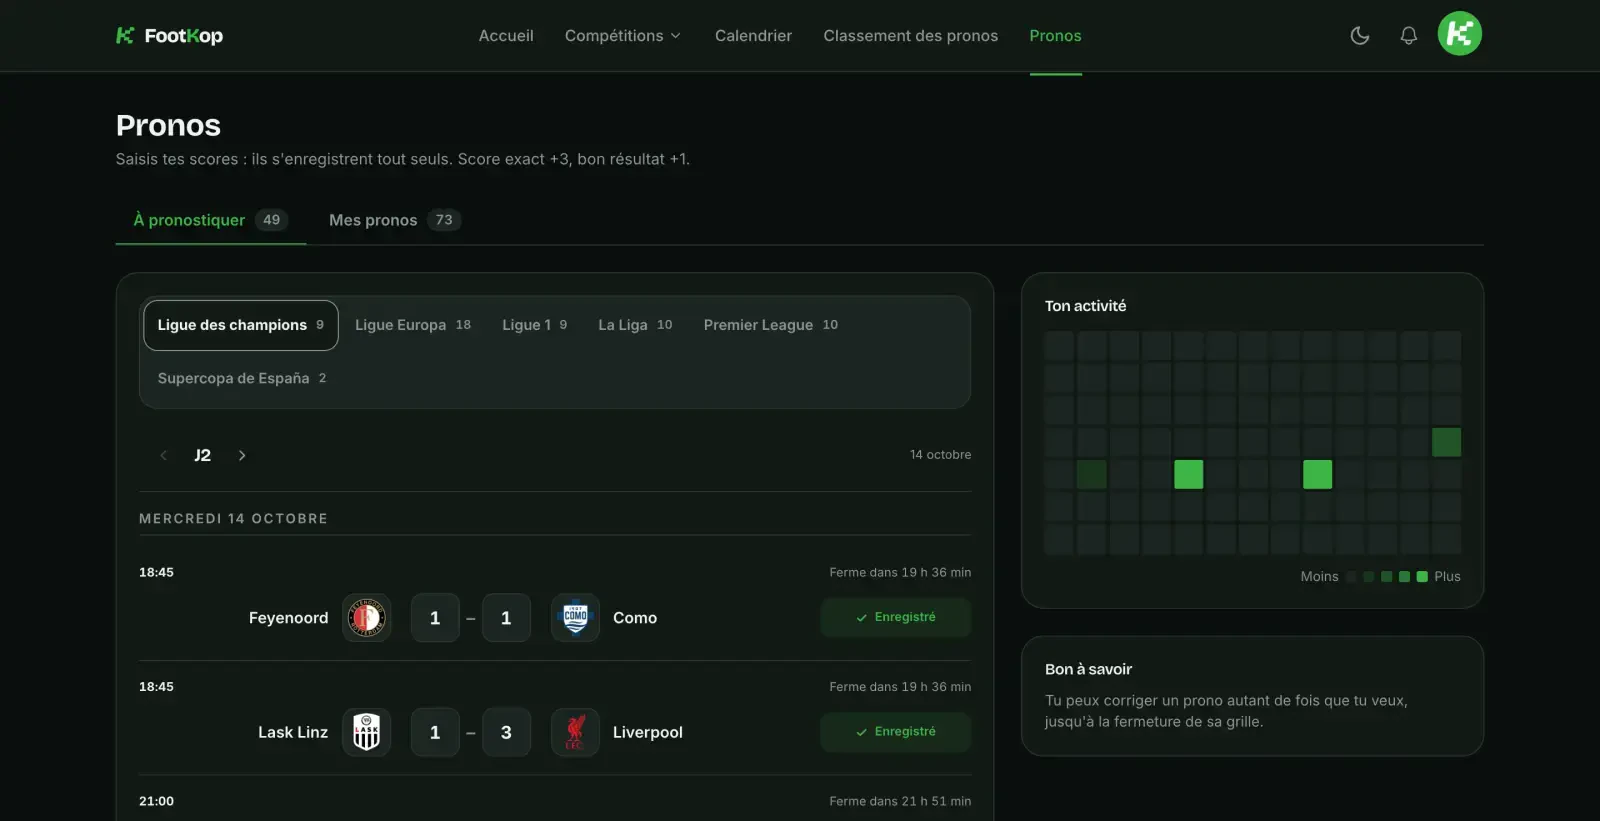Image resolution: width=1600 pixels, height=821 pixels.
Task: Go to next matchday arrow
Action: [242, 455]
